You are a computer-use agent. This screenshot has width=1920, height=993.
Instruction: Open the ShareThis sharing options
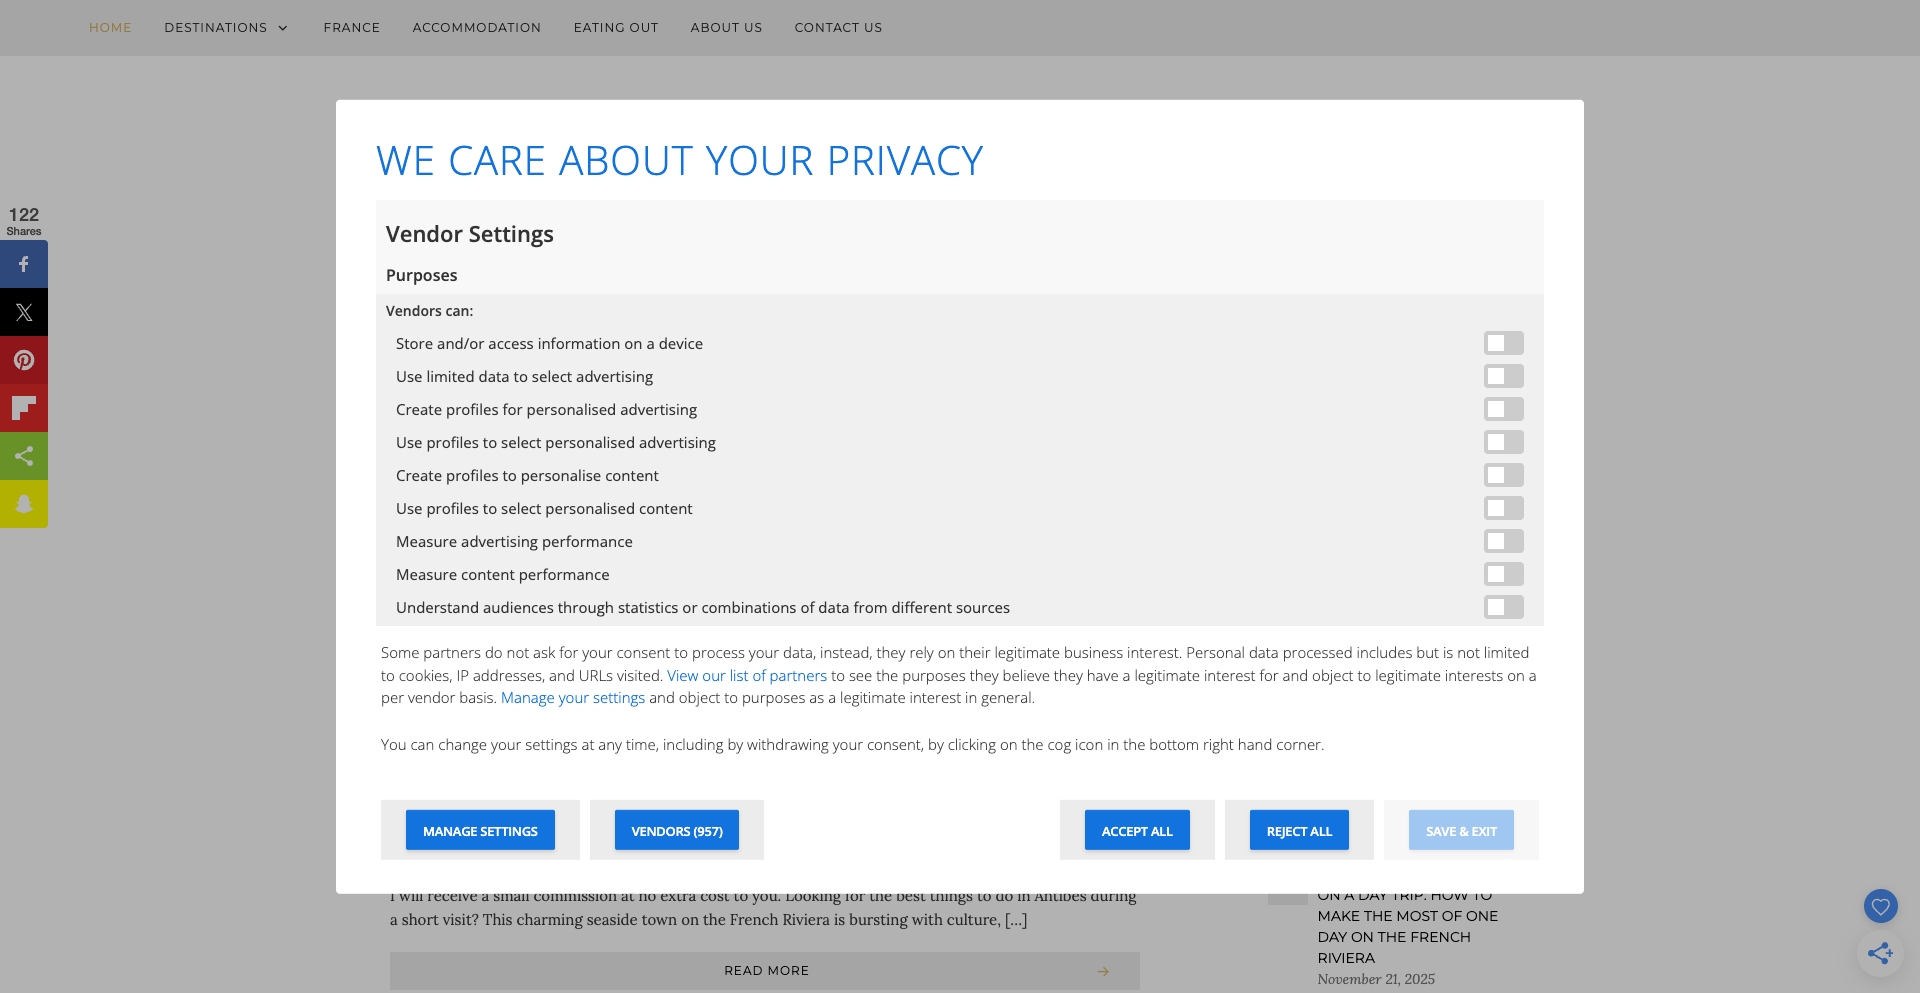point(24,456)
